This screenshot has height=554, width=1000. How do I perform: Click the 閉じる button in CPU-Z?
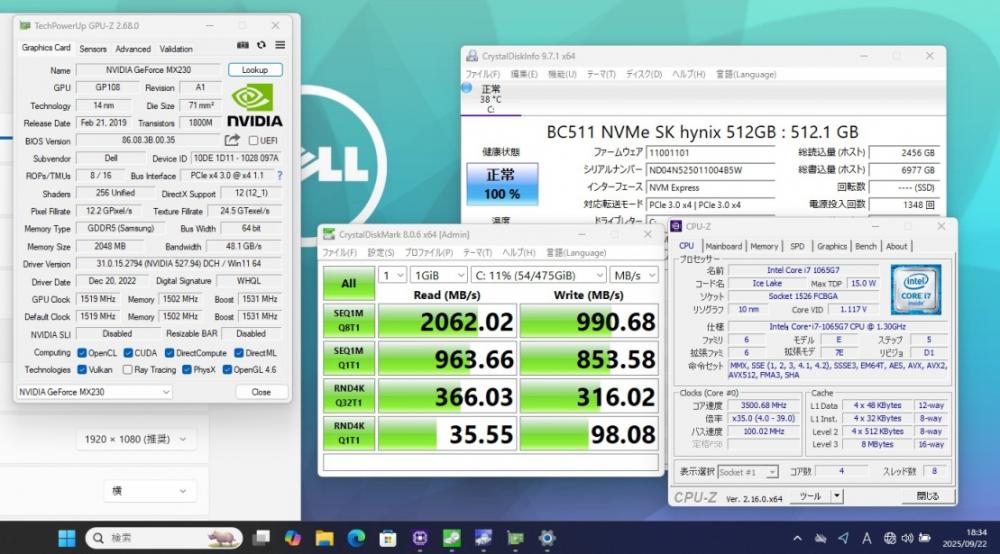tap(928, 496)
